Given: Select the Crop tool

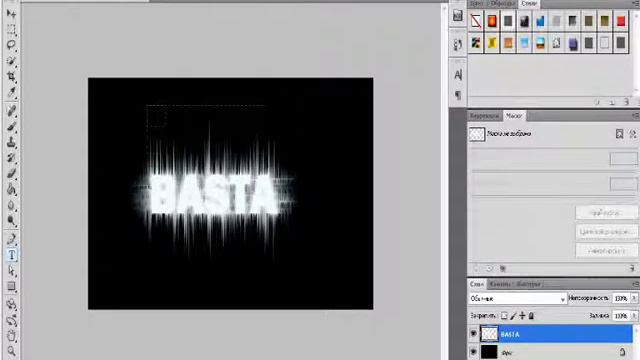Looking at the screenshot, I should point(11,76).
